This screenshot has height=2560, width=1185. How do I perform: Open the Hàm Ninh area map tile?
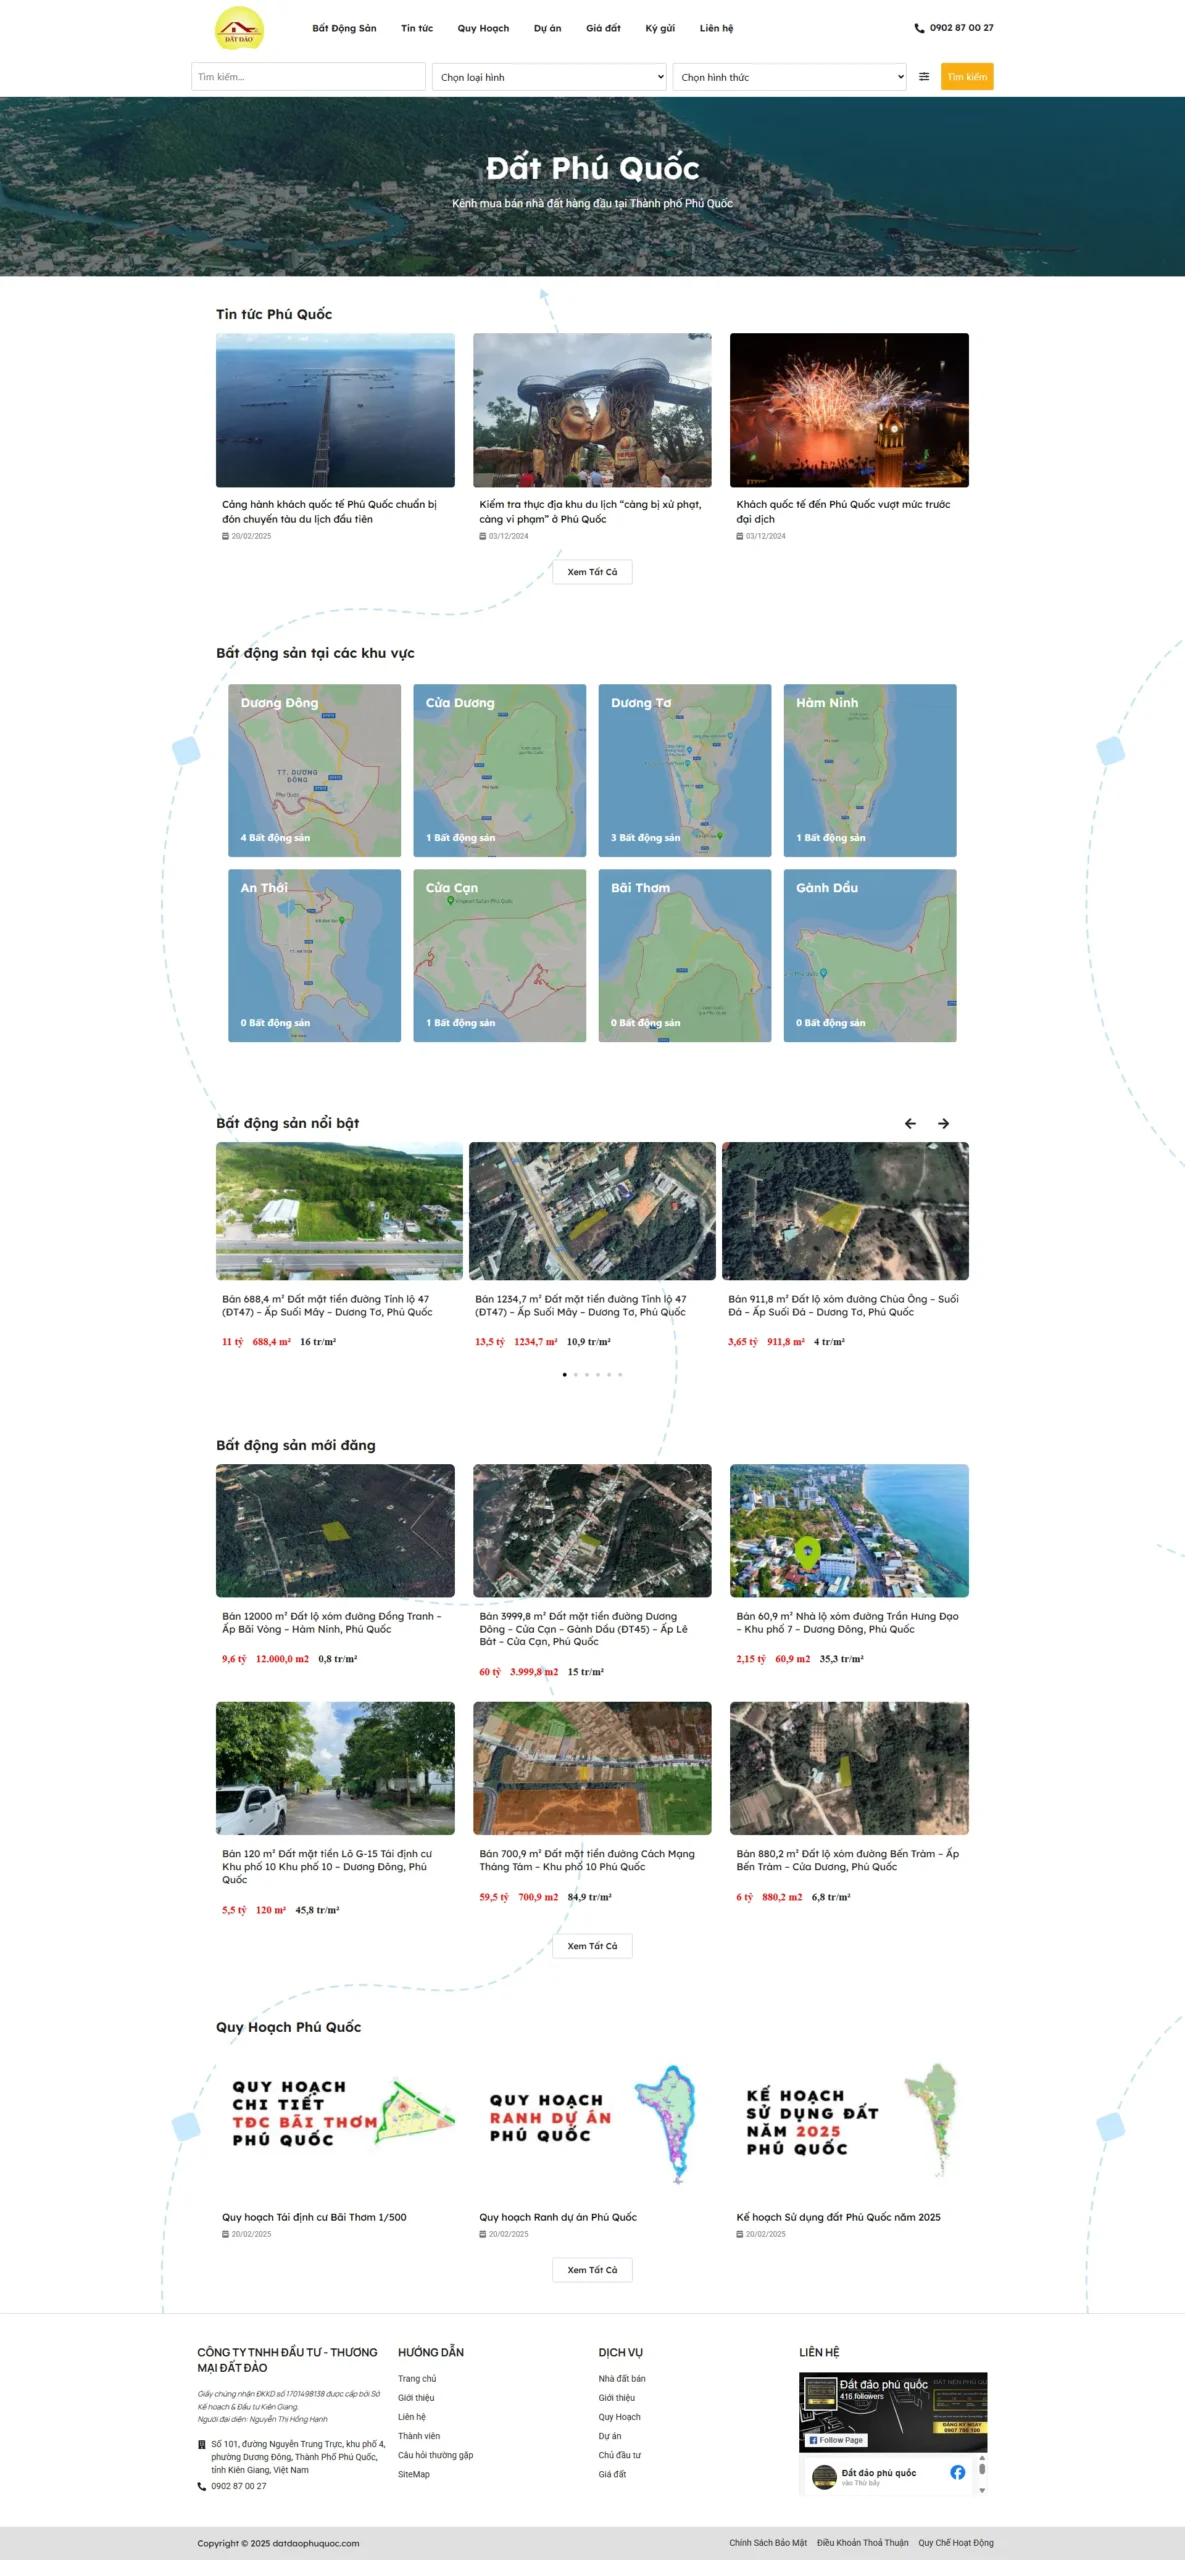point(869,770)
